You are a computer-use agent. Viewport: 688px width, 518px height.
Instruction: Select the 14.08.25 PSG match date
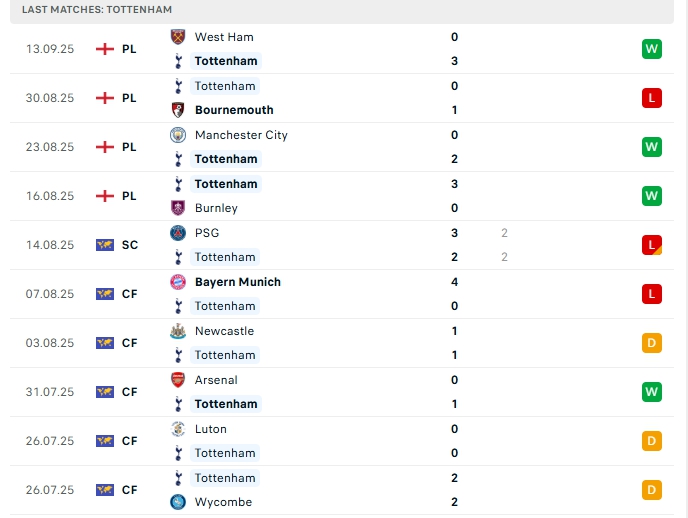pyautogui.click(x=50, y=245)
